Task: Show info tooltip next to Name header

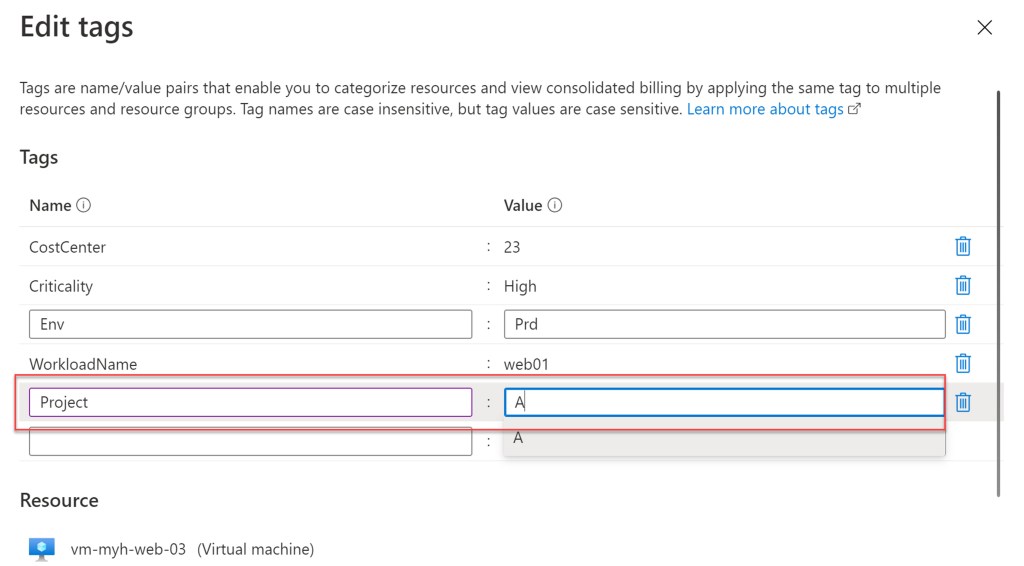Action: pos(84,206)
